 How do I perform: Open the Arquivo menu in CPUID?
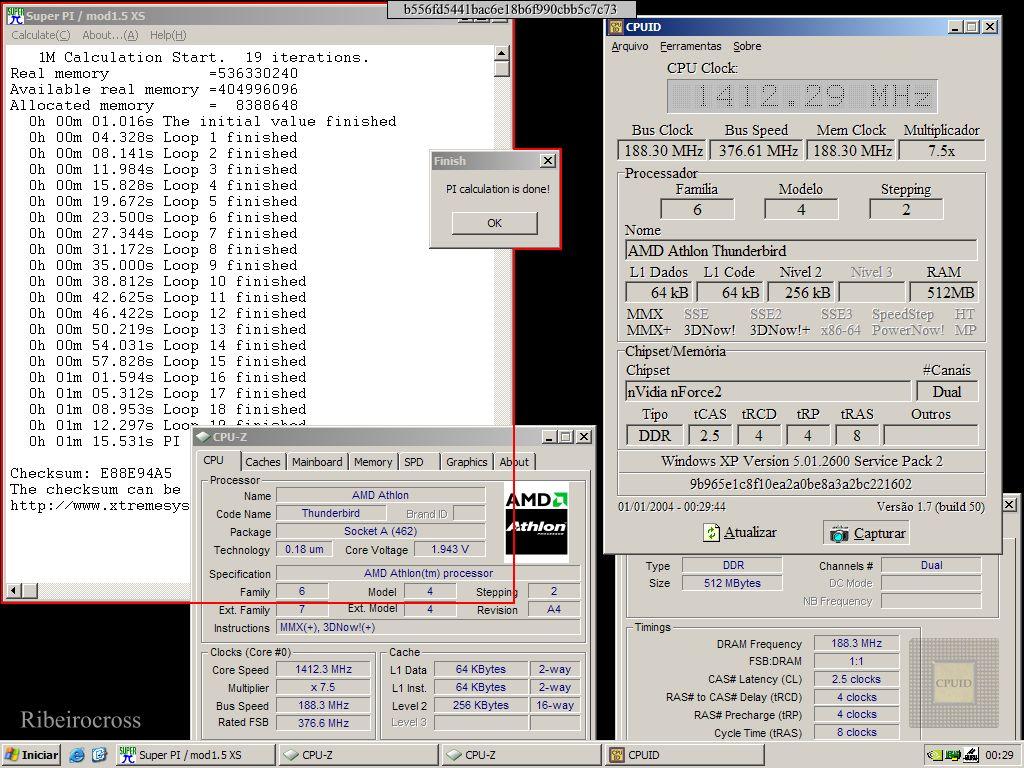click(x=630, y=46)
